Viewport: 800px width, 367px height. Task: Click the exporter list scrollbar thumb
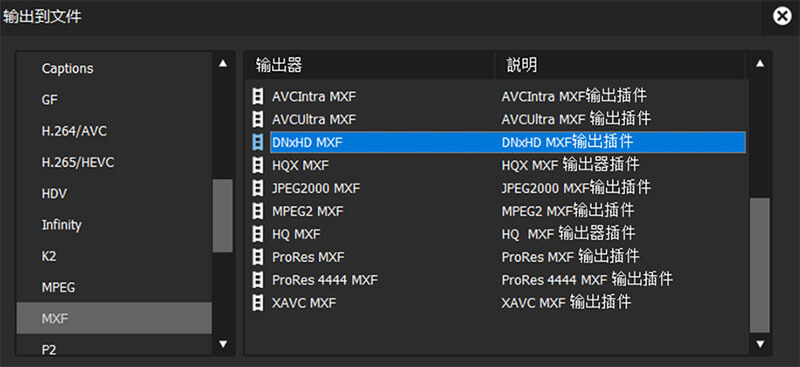point(760,265)
